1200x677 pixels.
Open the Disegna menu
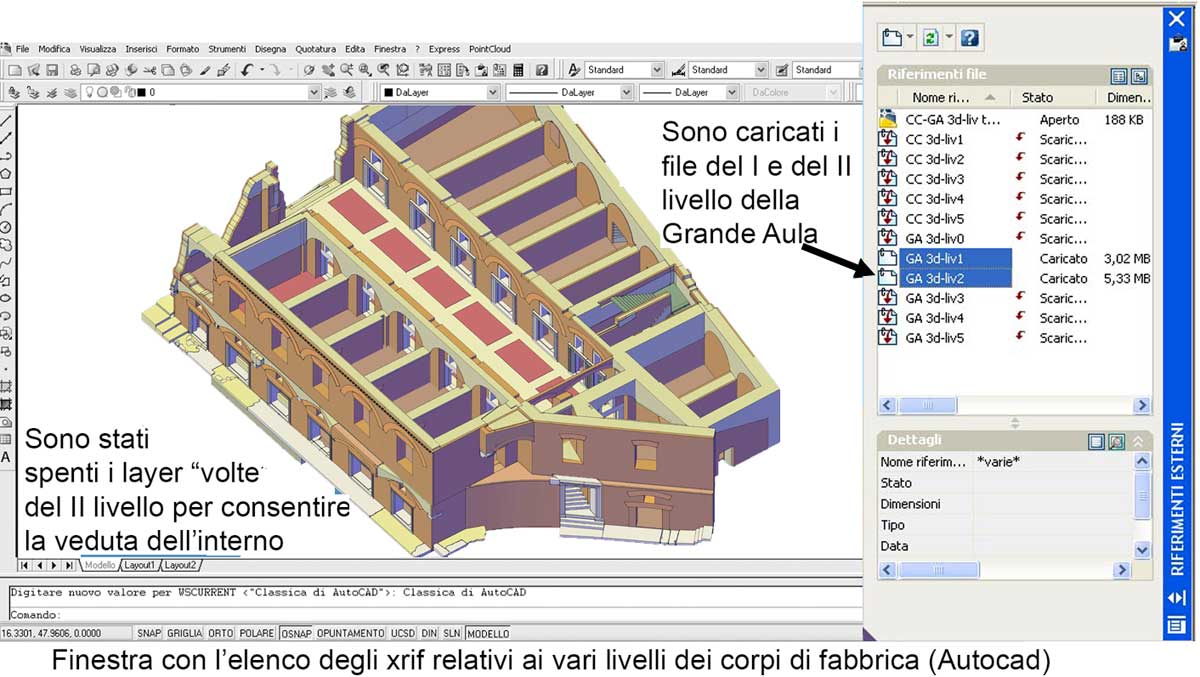pyautogui.click(x=270, y=48)
